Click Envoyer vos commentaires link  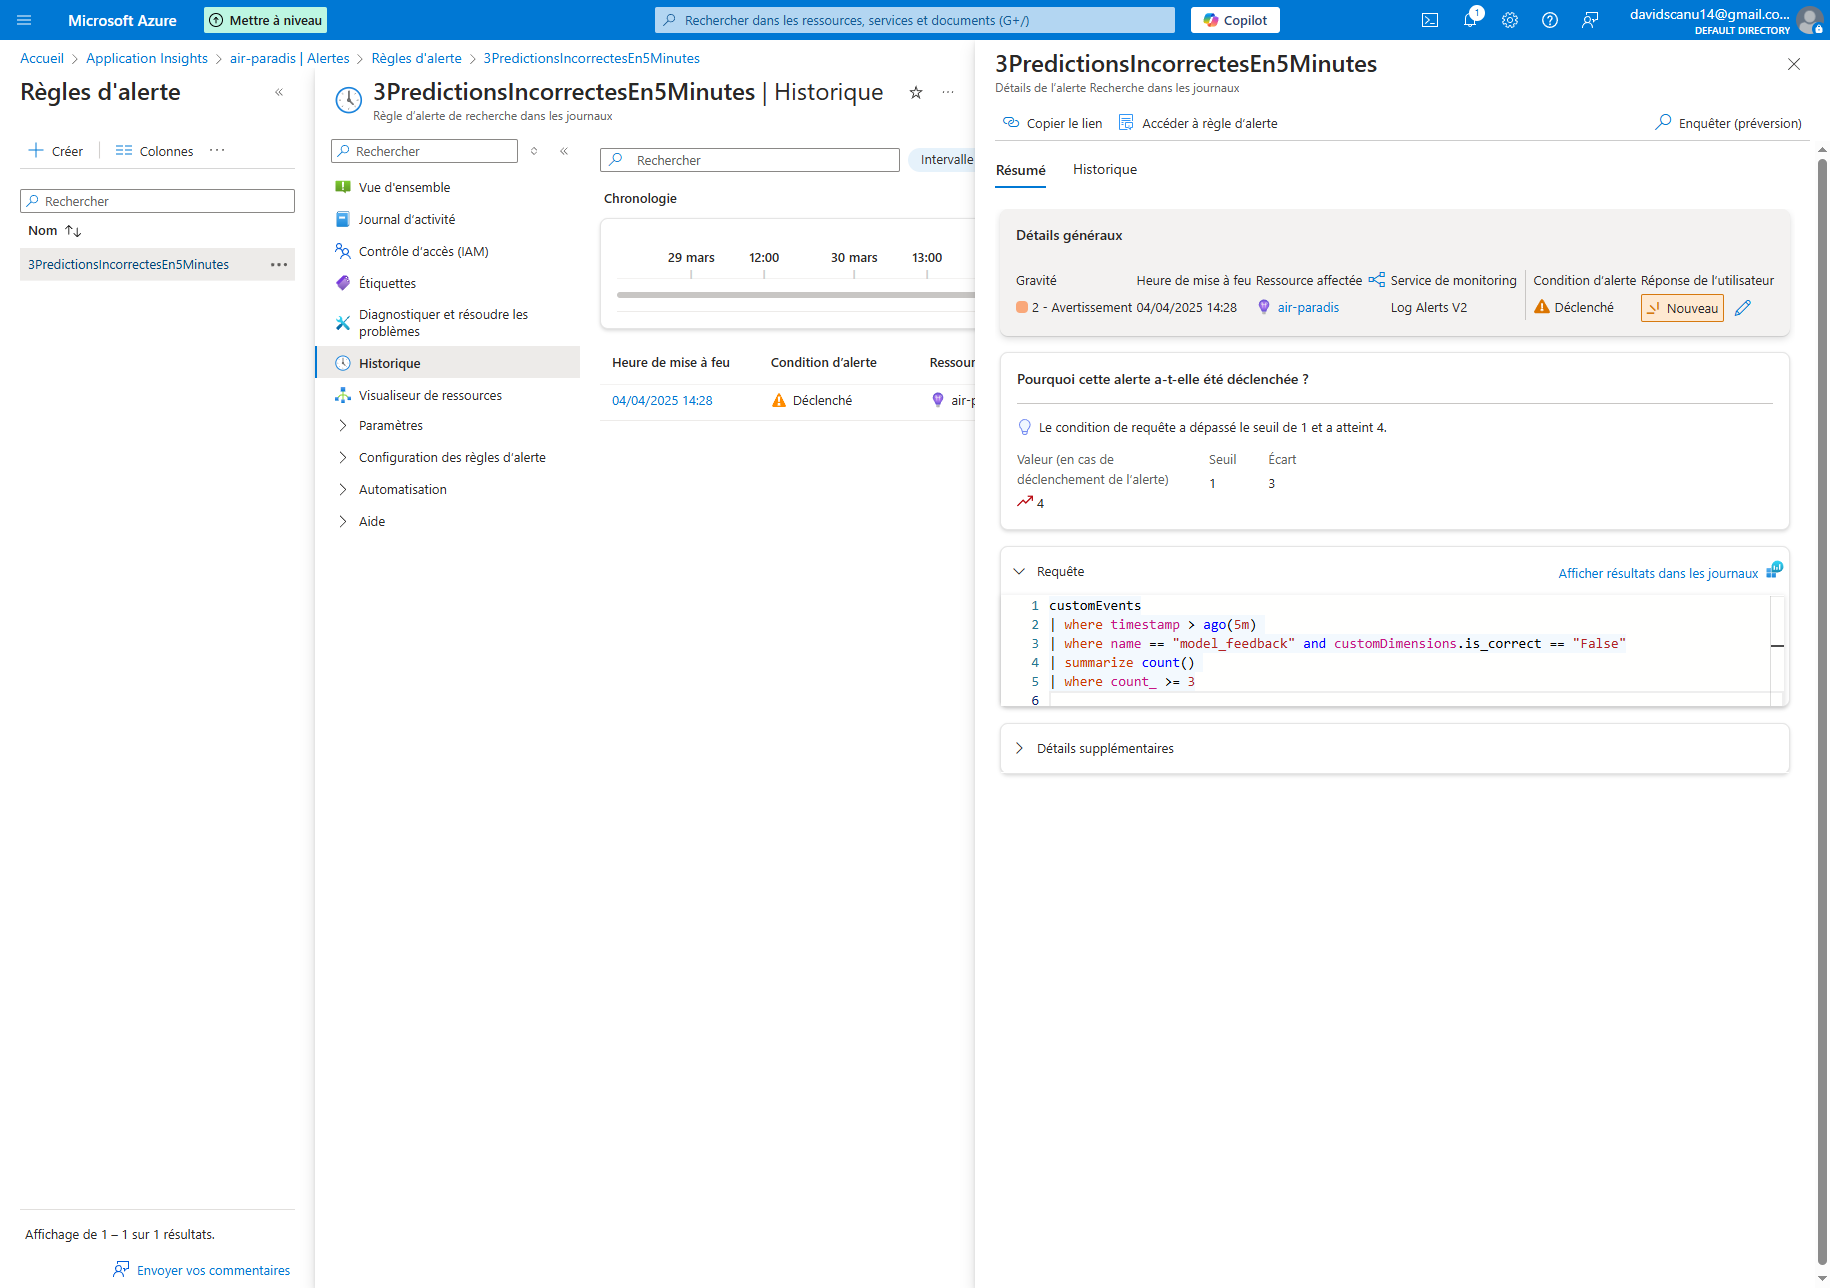202,1270
